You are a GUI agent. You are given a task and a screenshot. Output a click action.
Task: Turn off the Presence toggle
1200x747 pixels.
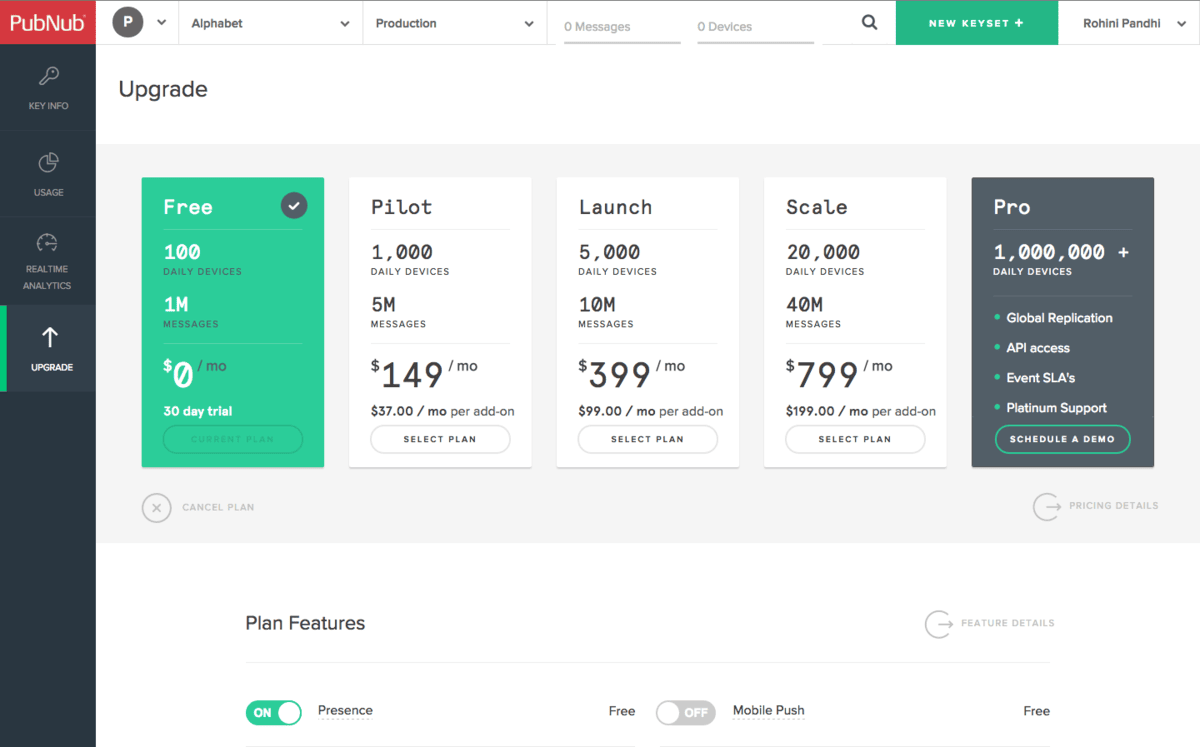coord(273,712)
